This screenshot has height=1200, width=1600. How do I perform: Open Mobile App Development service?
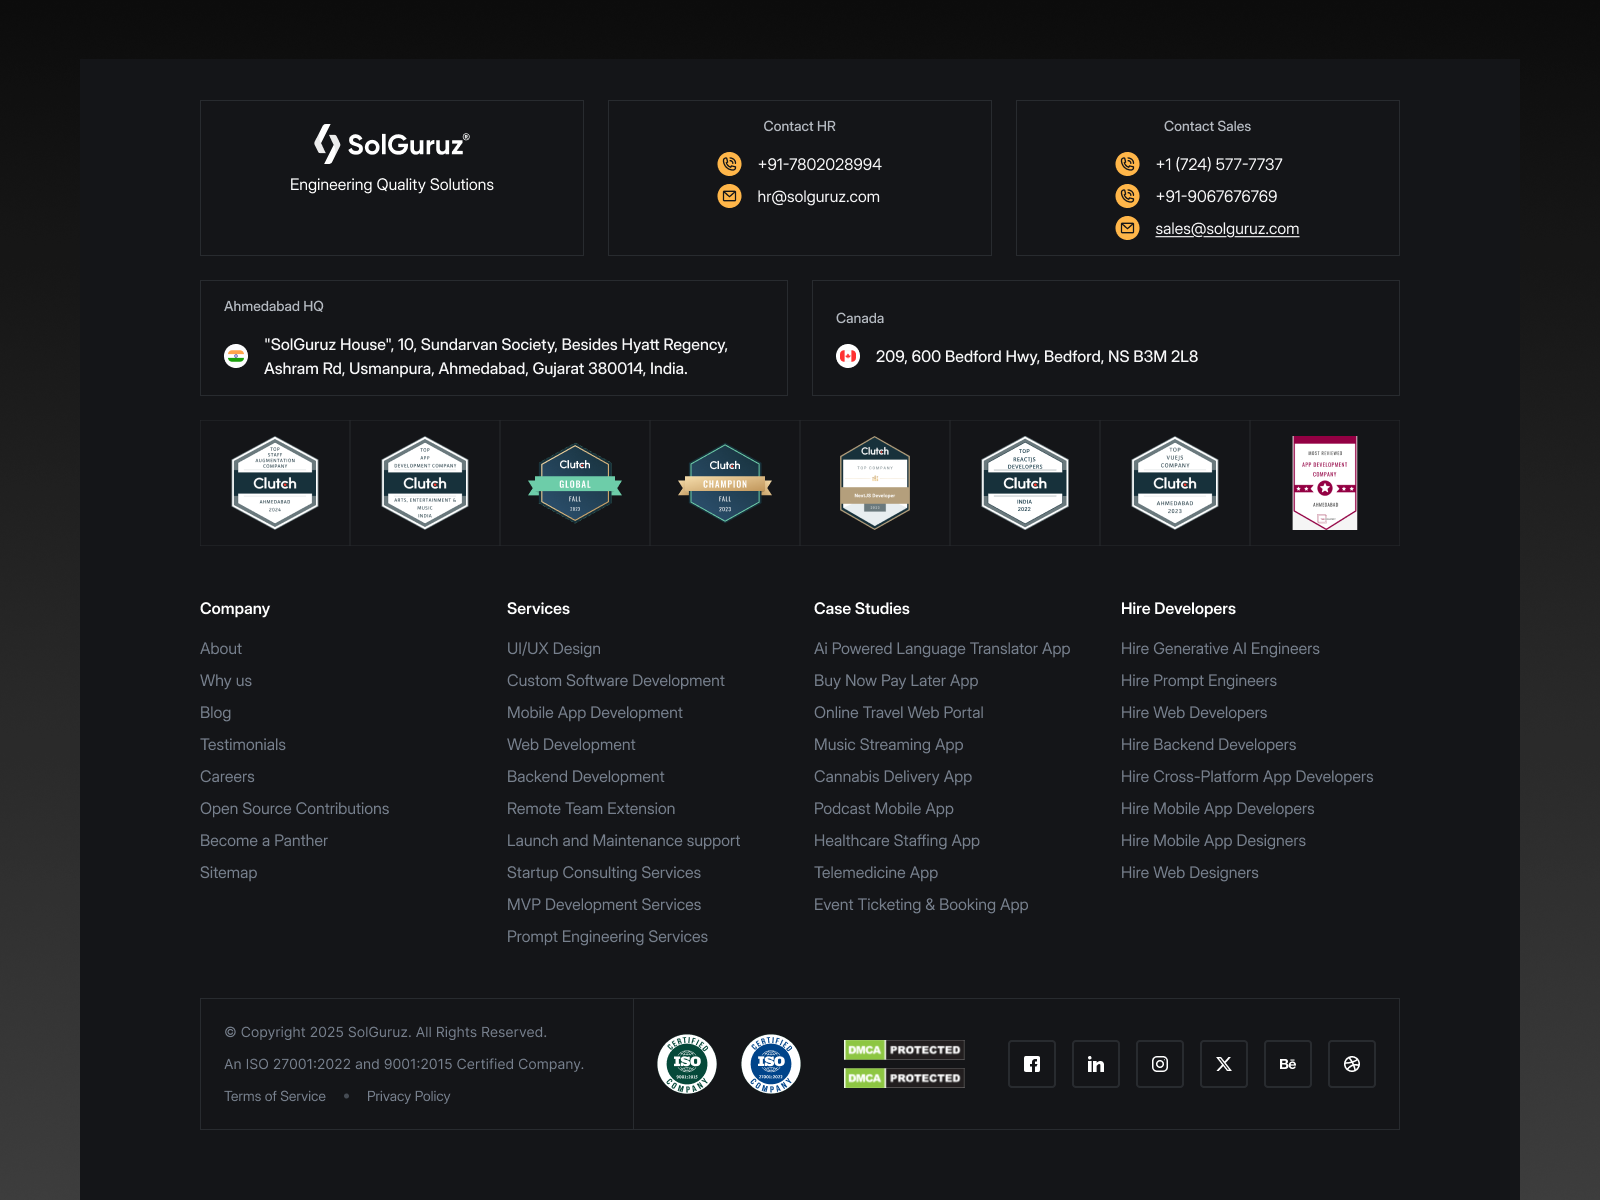click(x=595, y=713)
